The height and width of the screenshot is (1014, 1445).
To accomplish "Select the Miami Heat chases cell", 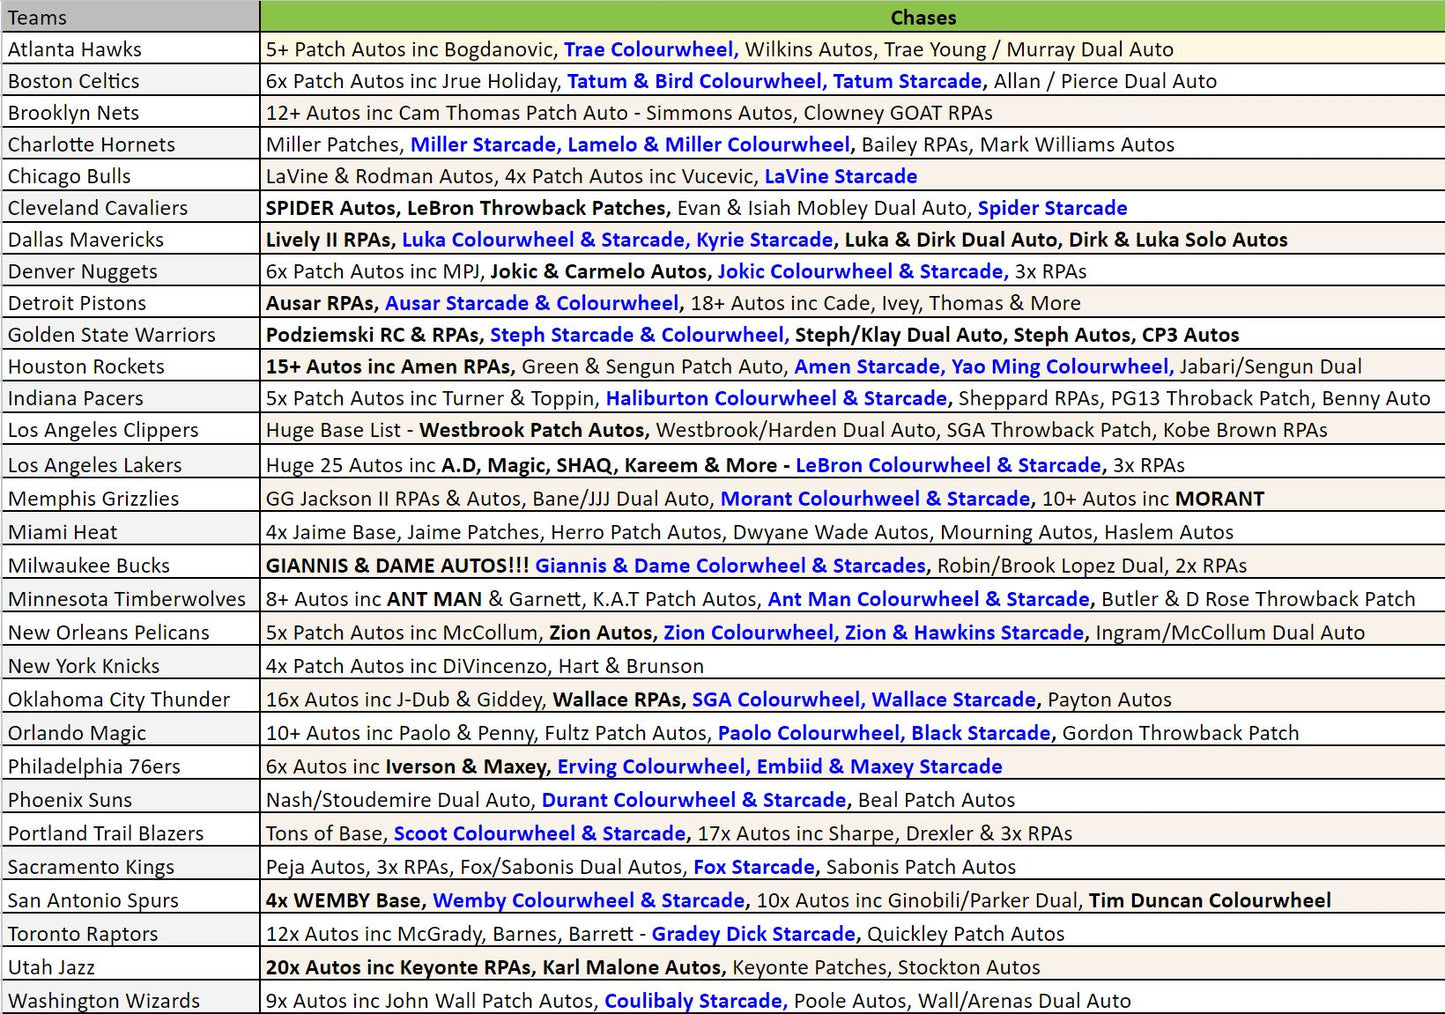I will click(750, 532).
